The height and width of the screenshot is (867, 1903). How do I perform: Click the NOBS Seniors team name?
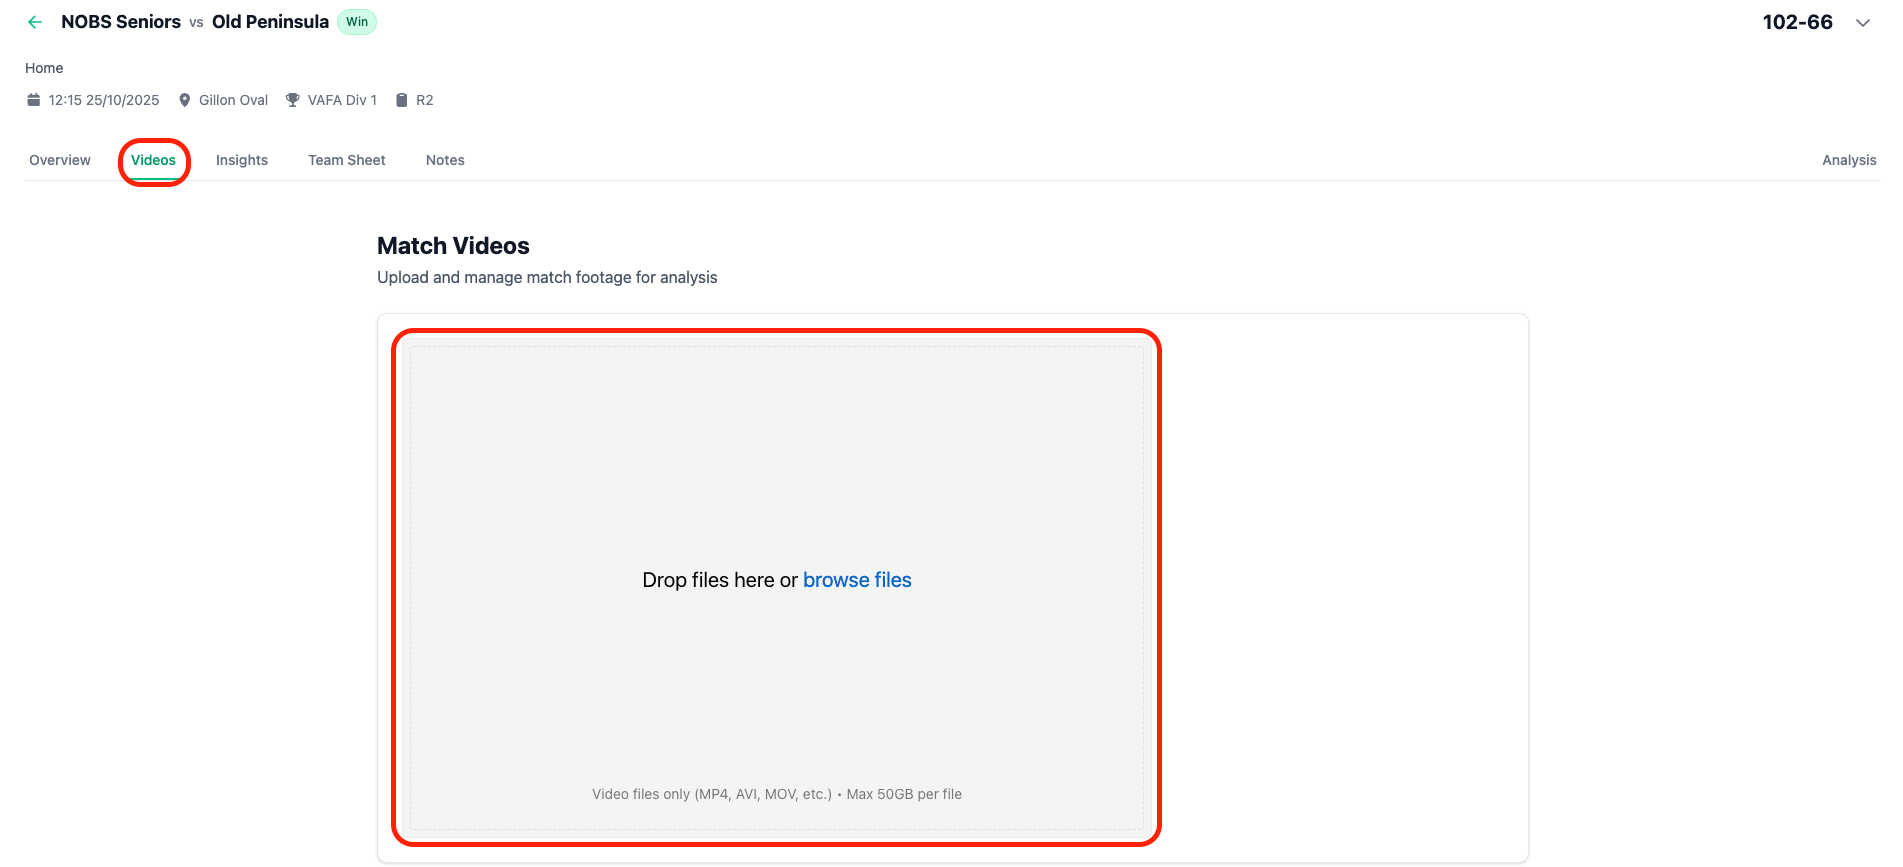(x=121, y=22)
